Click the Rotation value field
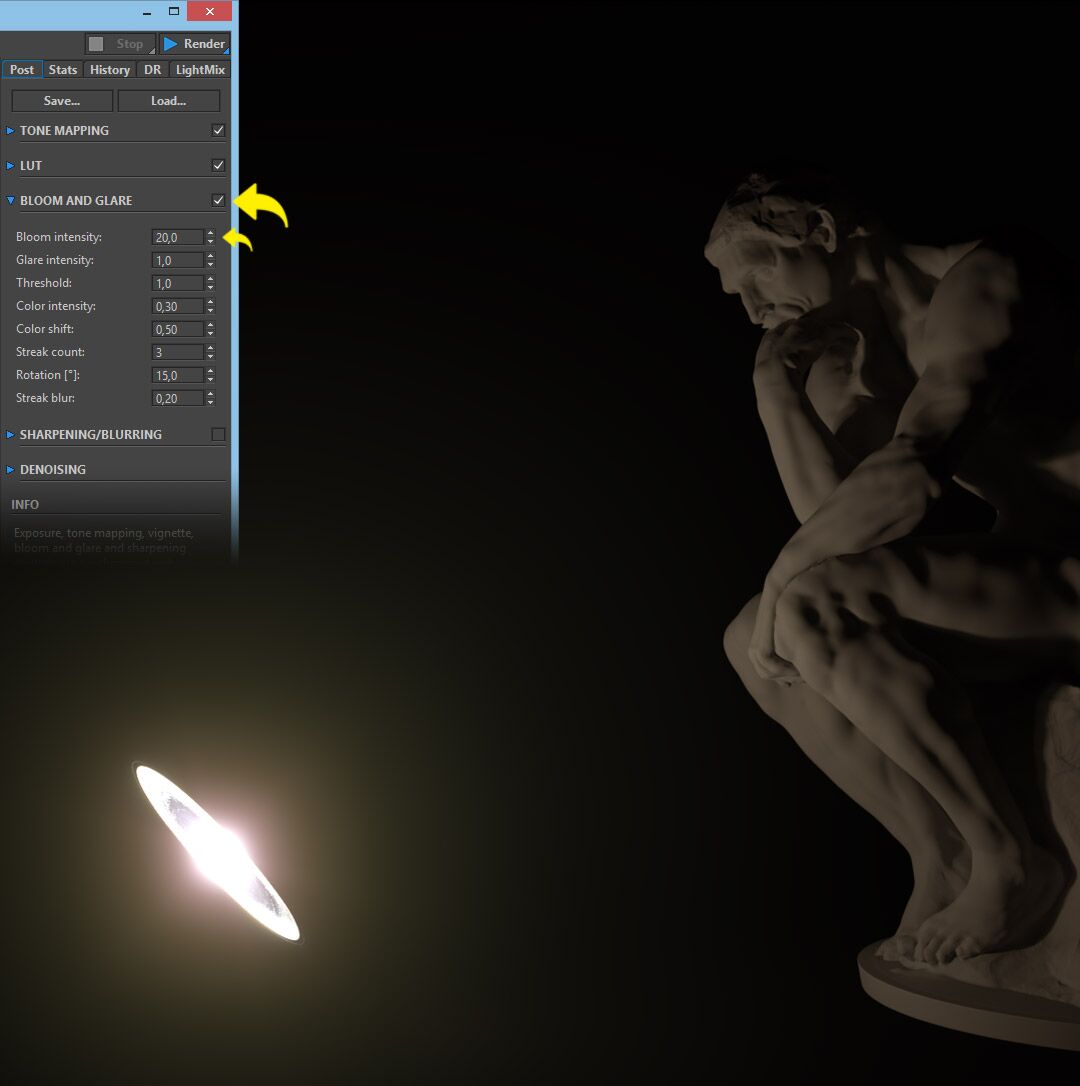Image resolution: width=1080 pixels, height=1086 pixels. pos(177,375)
